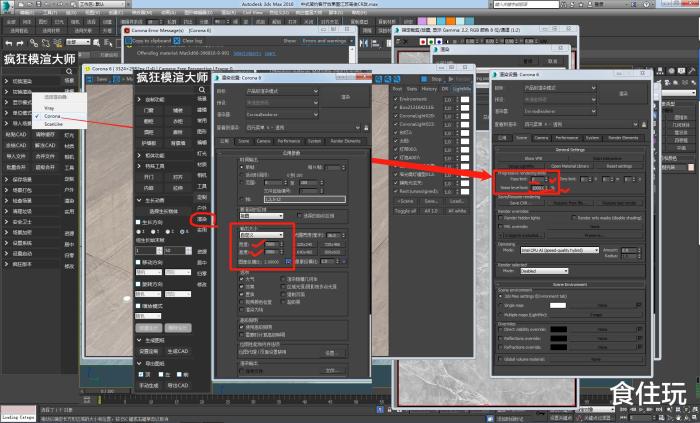Select the Bind to Space Warp icon

click(58, 43)
